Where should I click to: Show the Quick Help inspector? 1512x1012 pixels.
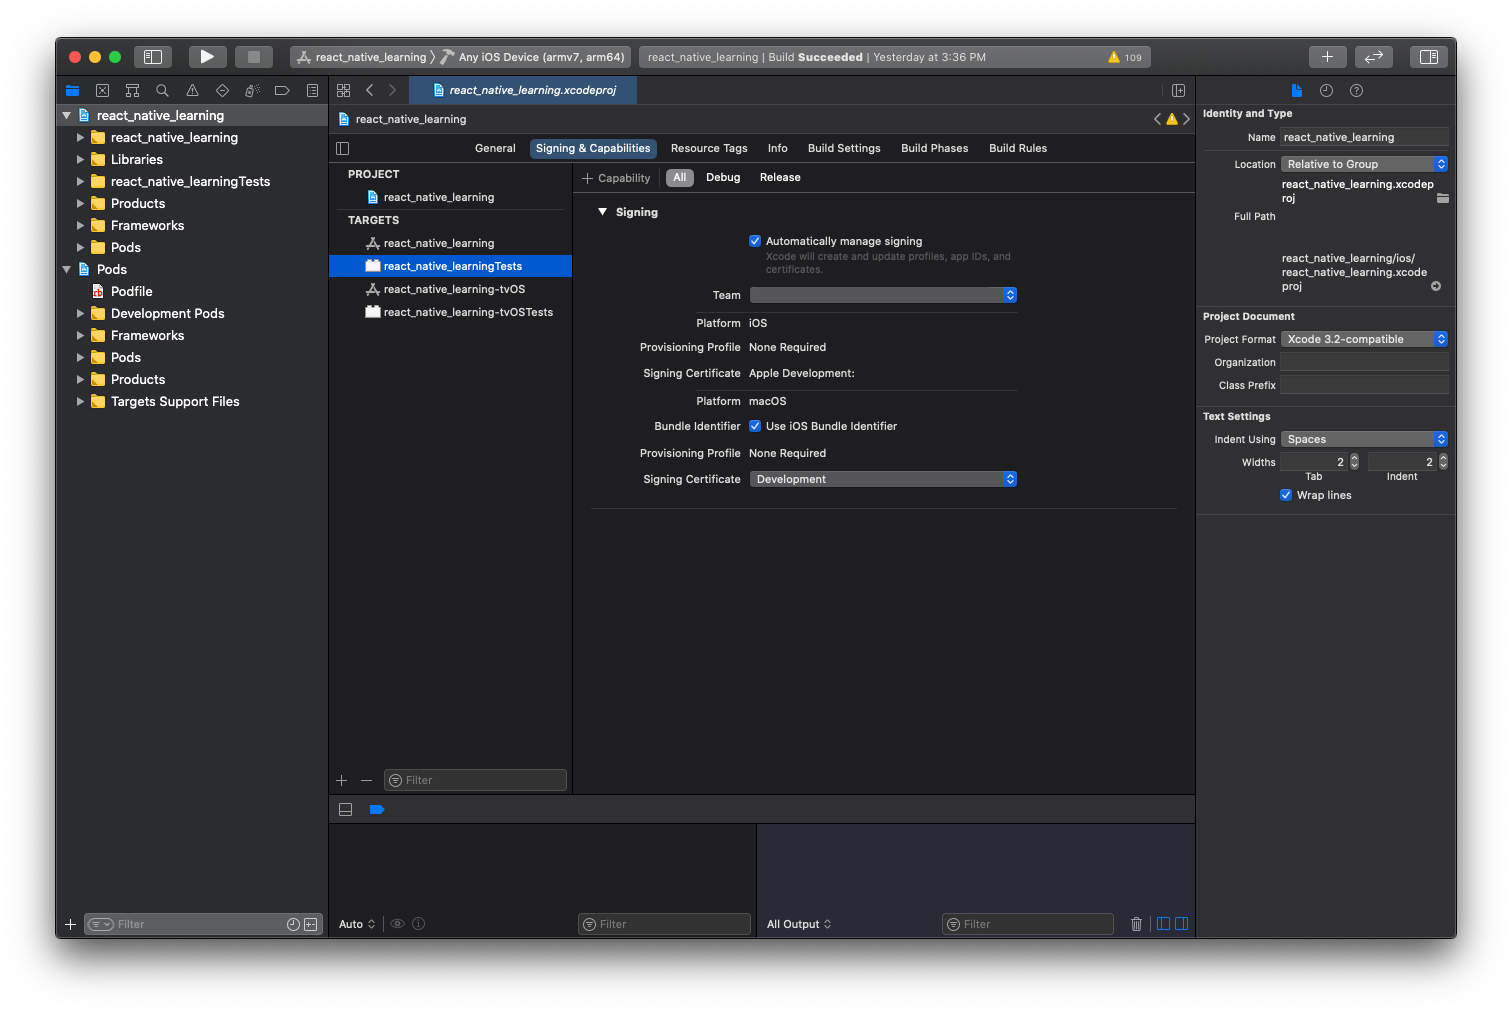(1356, 90)
